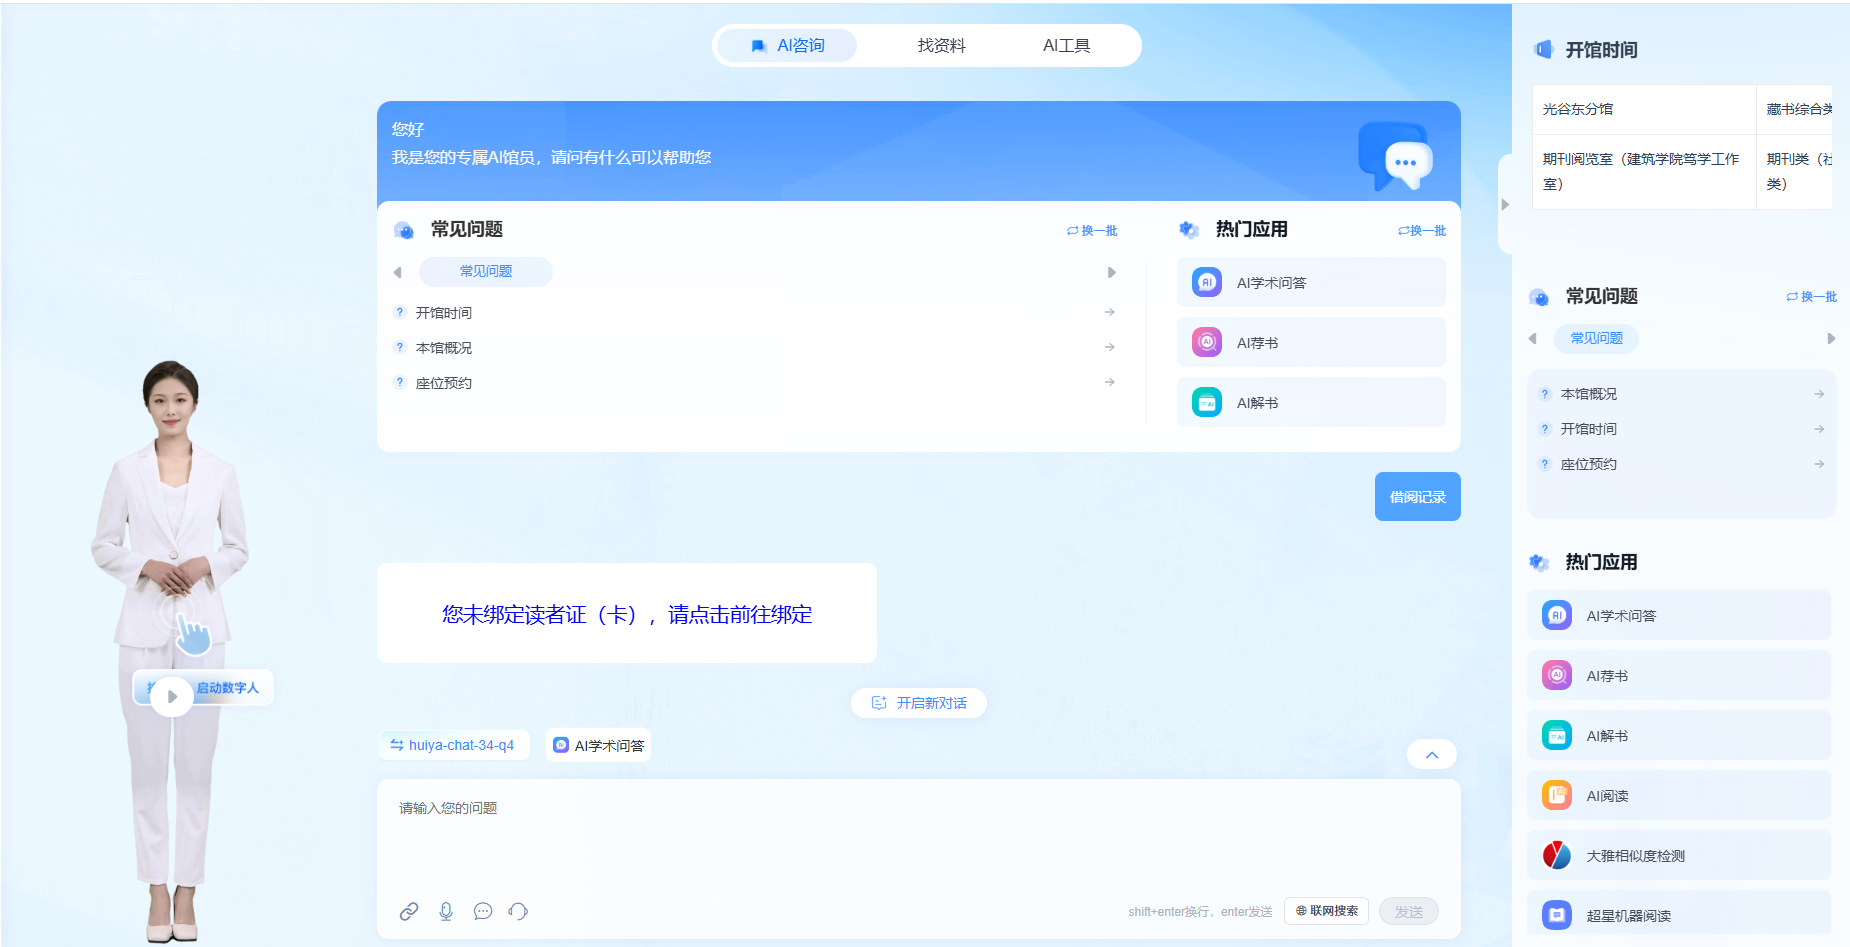Launch AI学术问答 in sidebar 热门应用
Screen dimensions: 1850x947
point(1679,616)
